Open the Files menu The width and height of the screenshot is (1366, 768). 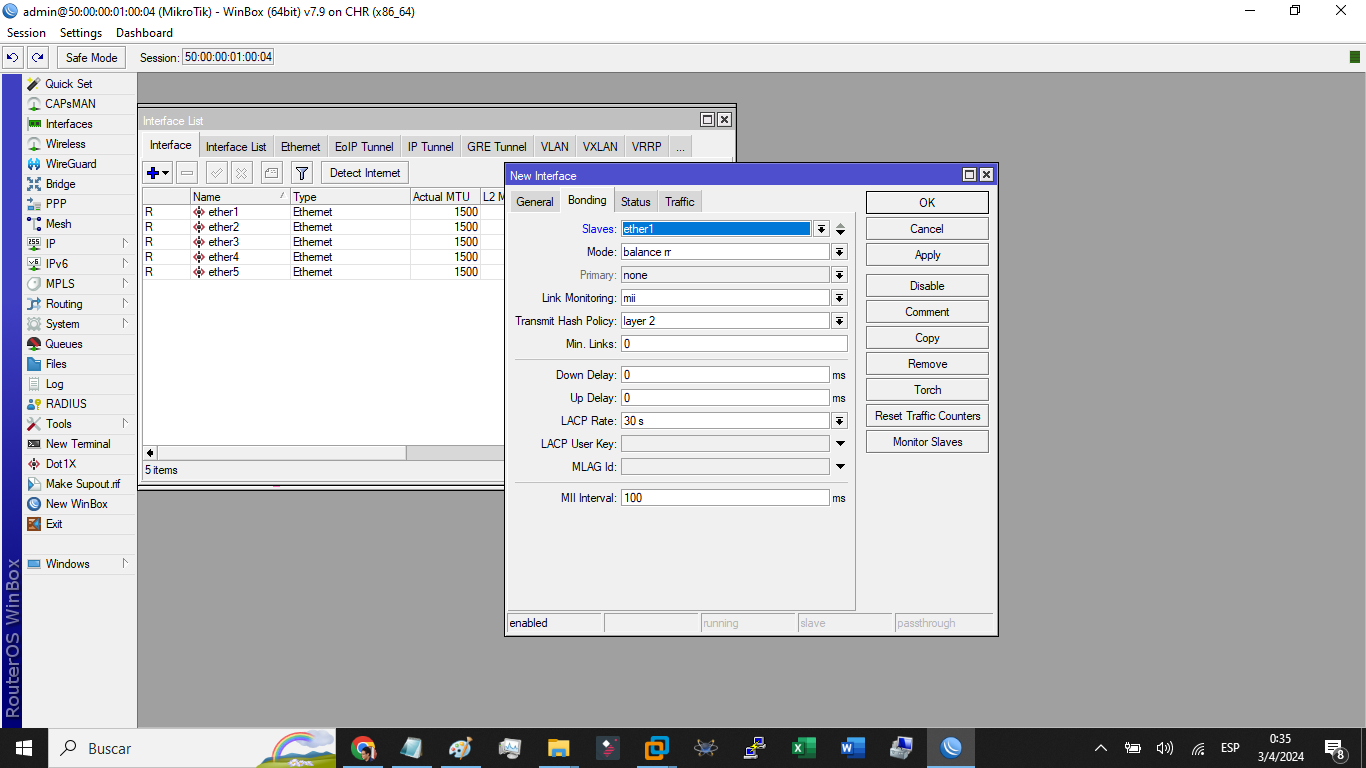56,364
